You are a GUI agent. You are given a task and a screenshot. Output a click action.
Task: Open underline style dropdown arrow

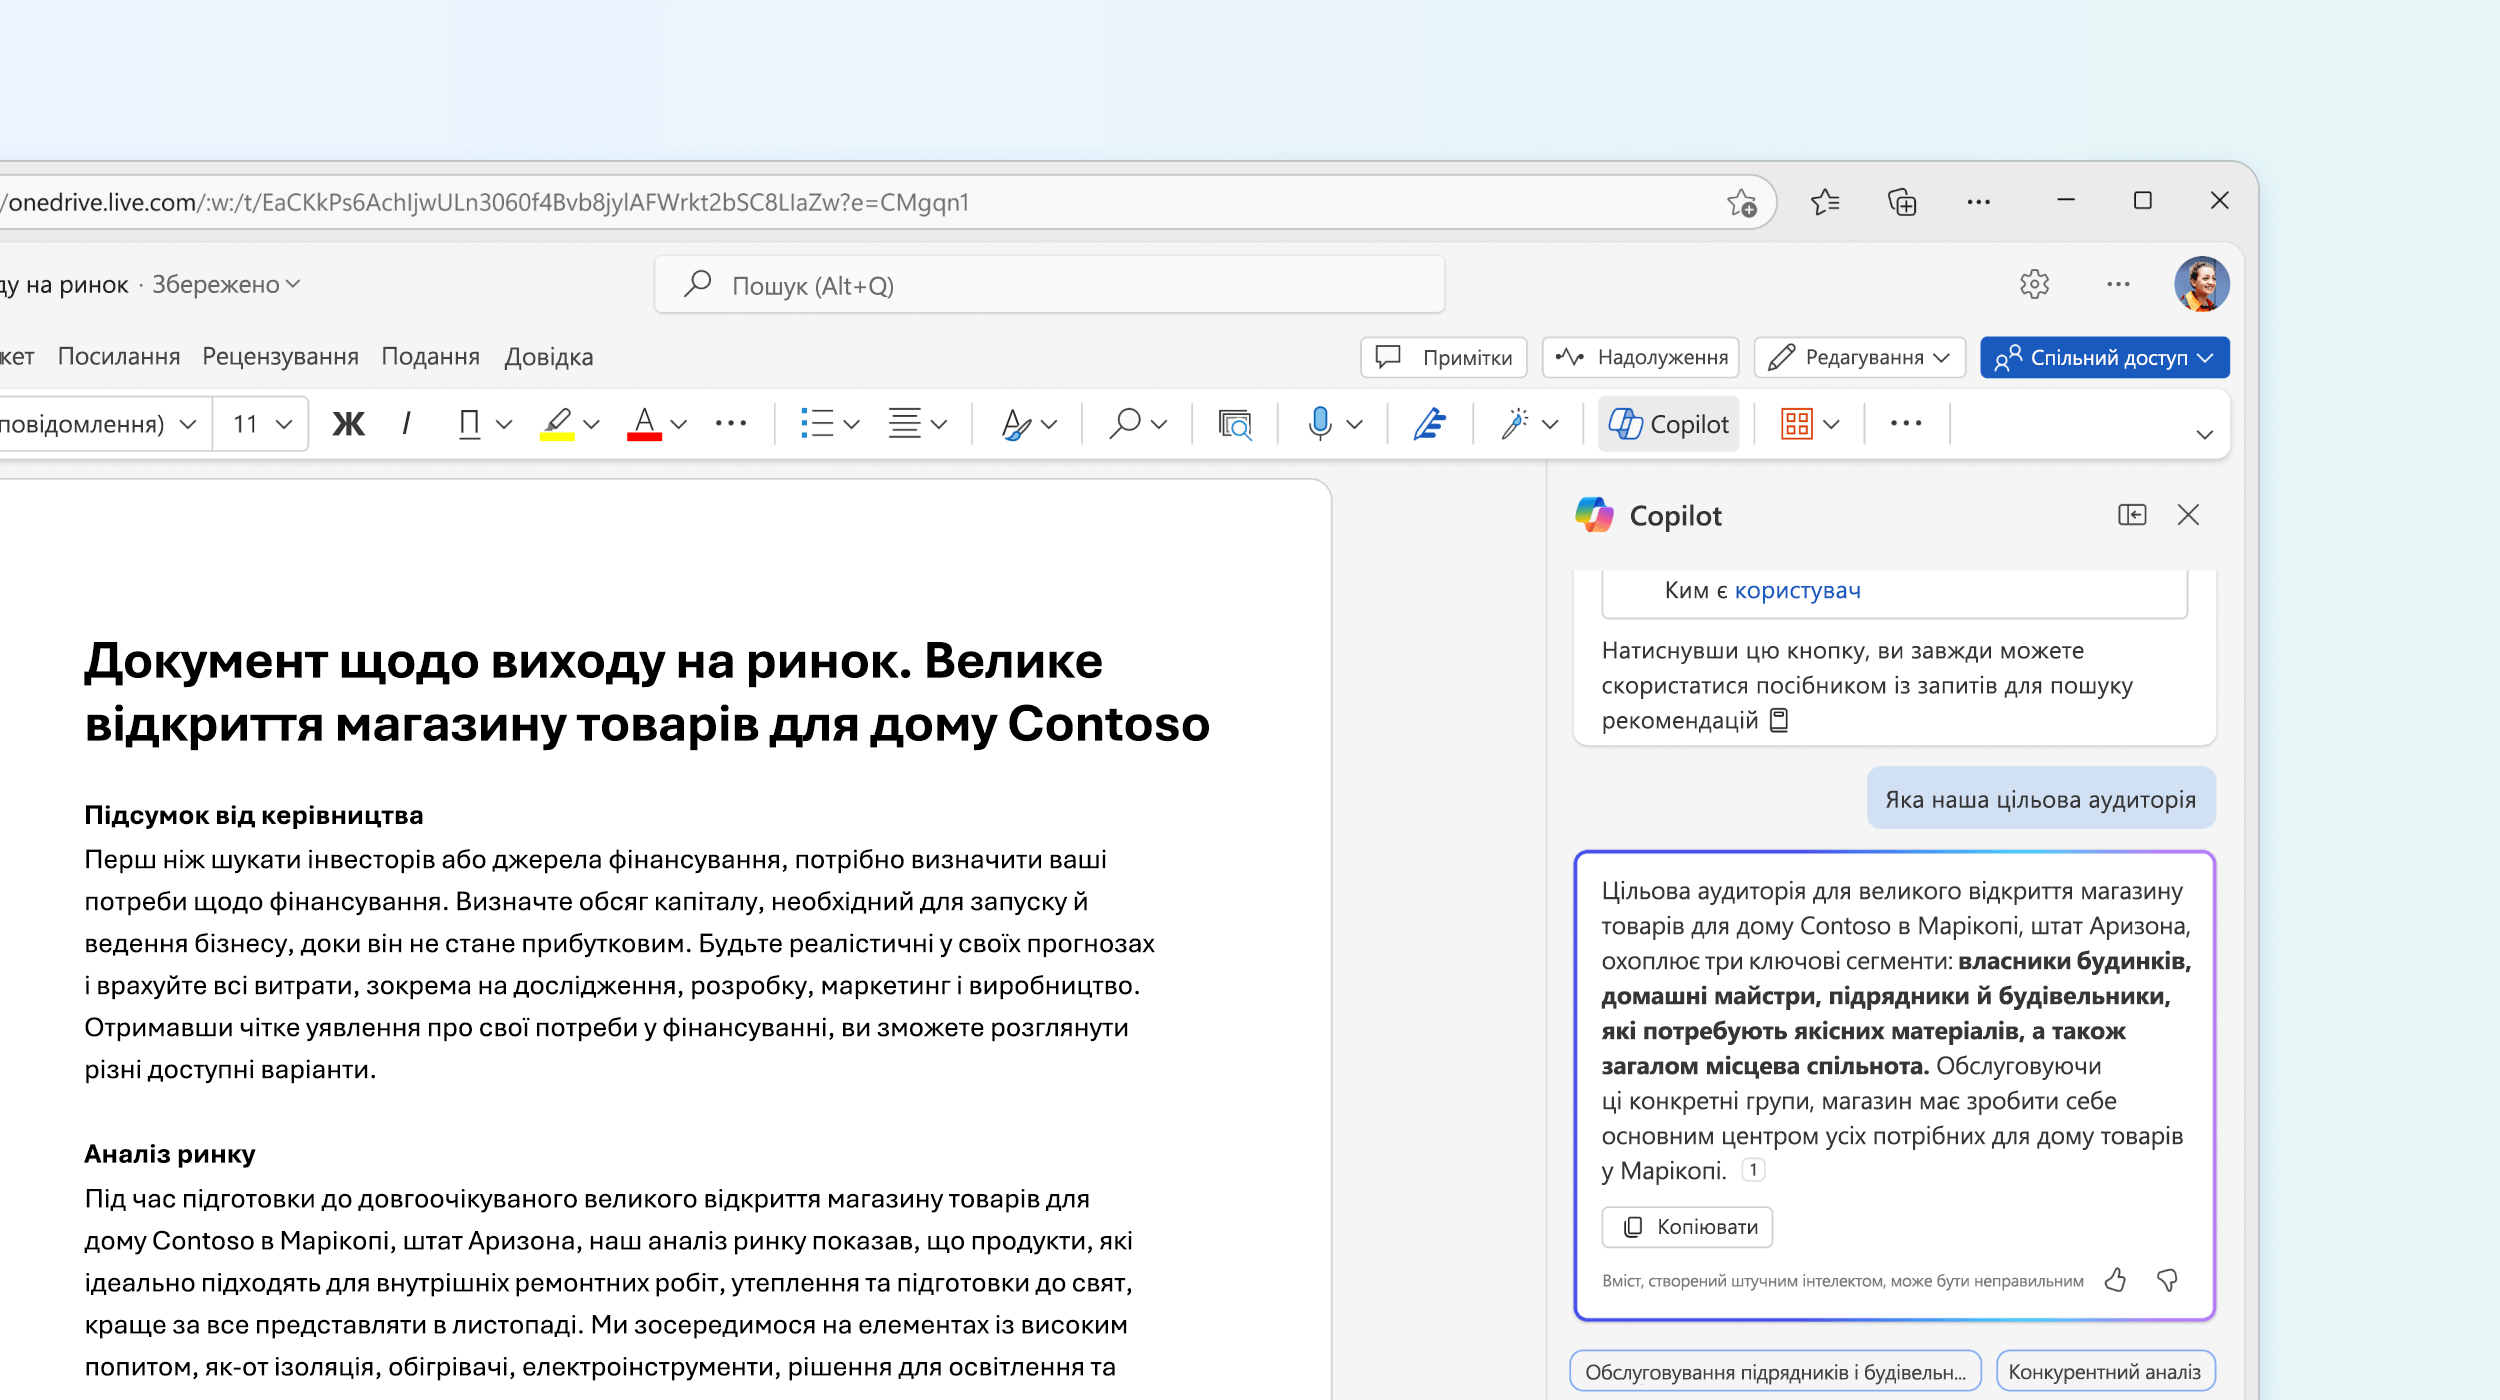pos(504,425)
